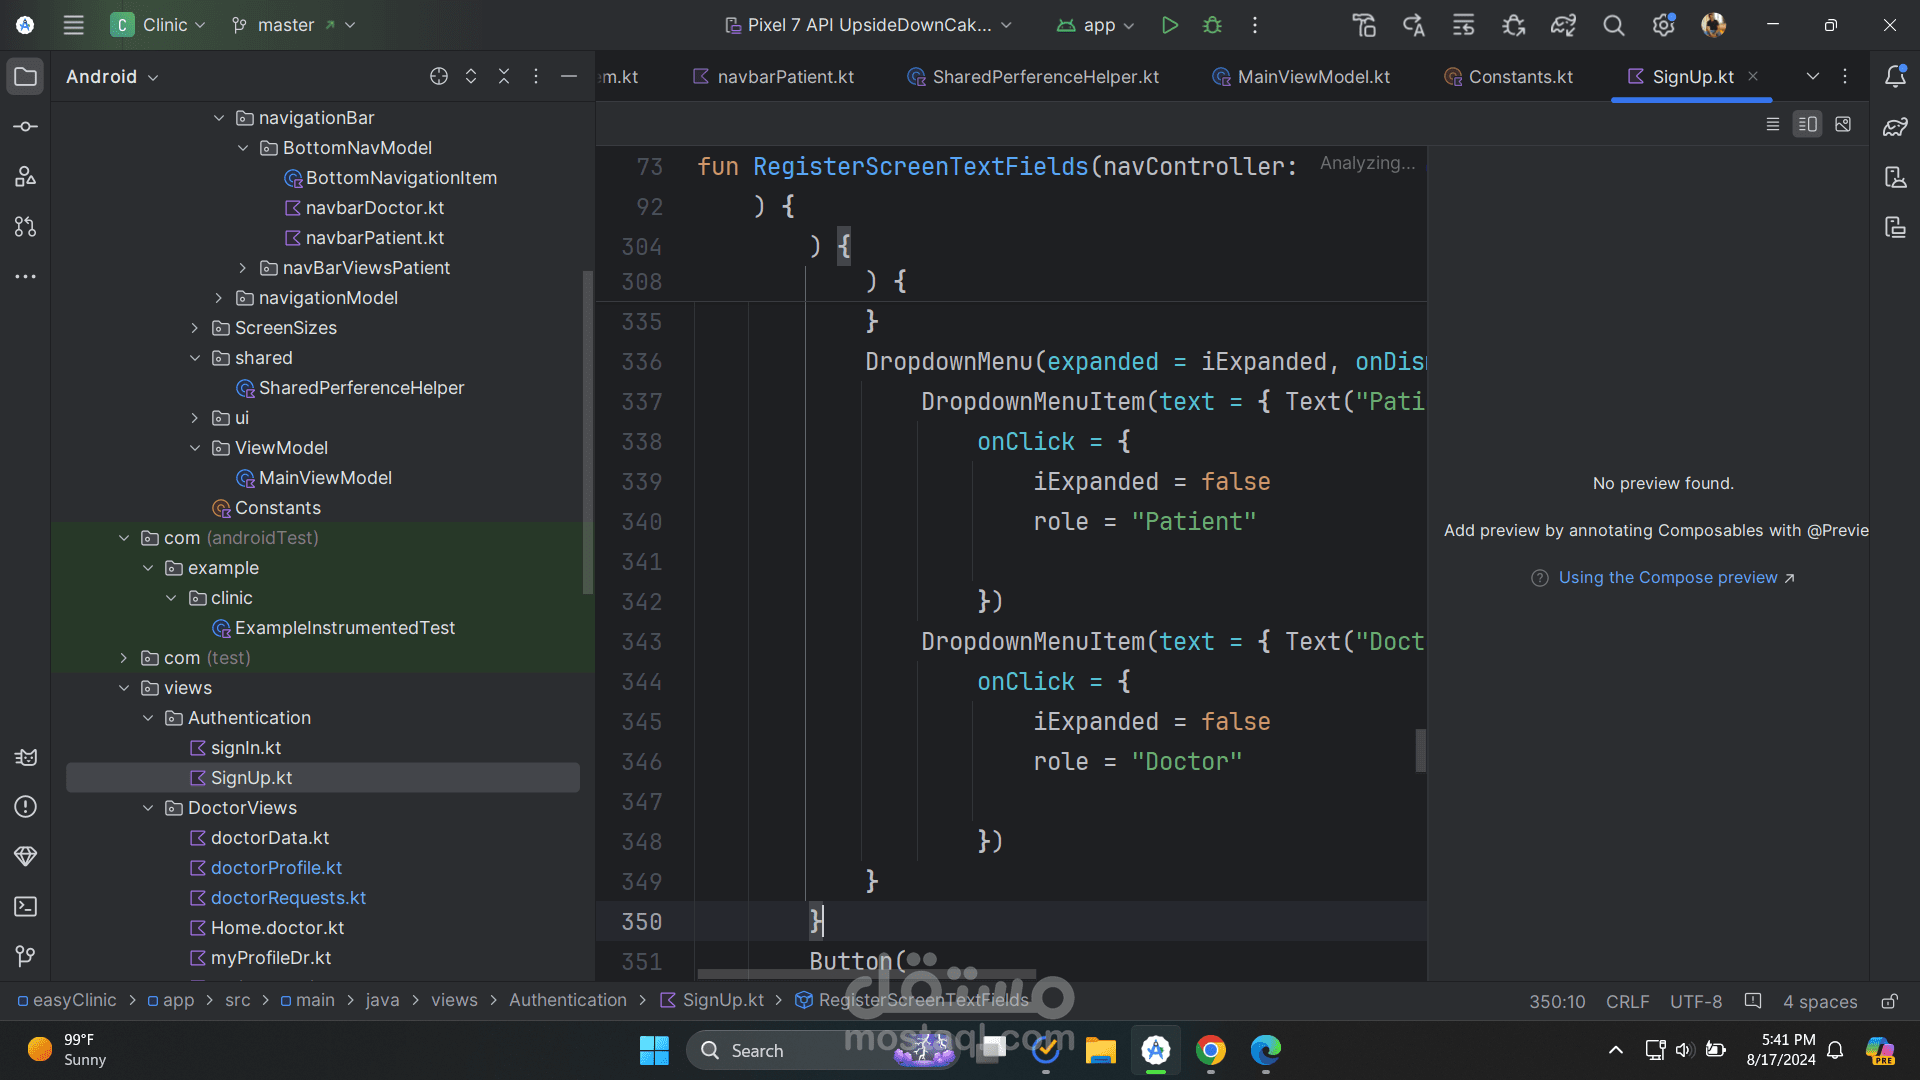1920x1080 pixels.
Task: Switch to the MainViewModel.kt tab
Action: pos(1312,77)
